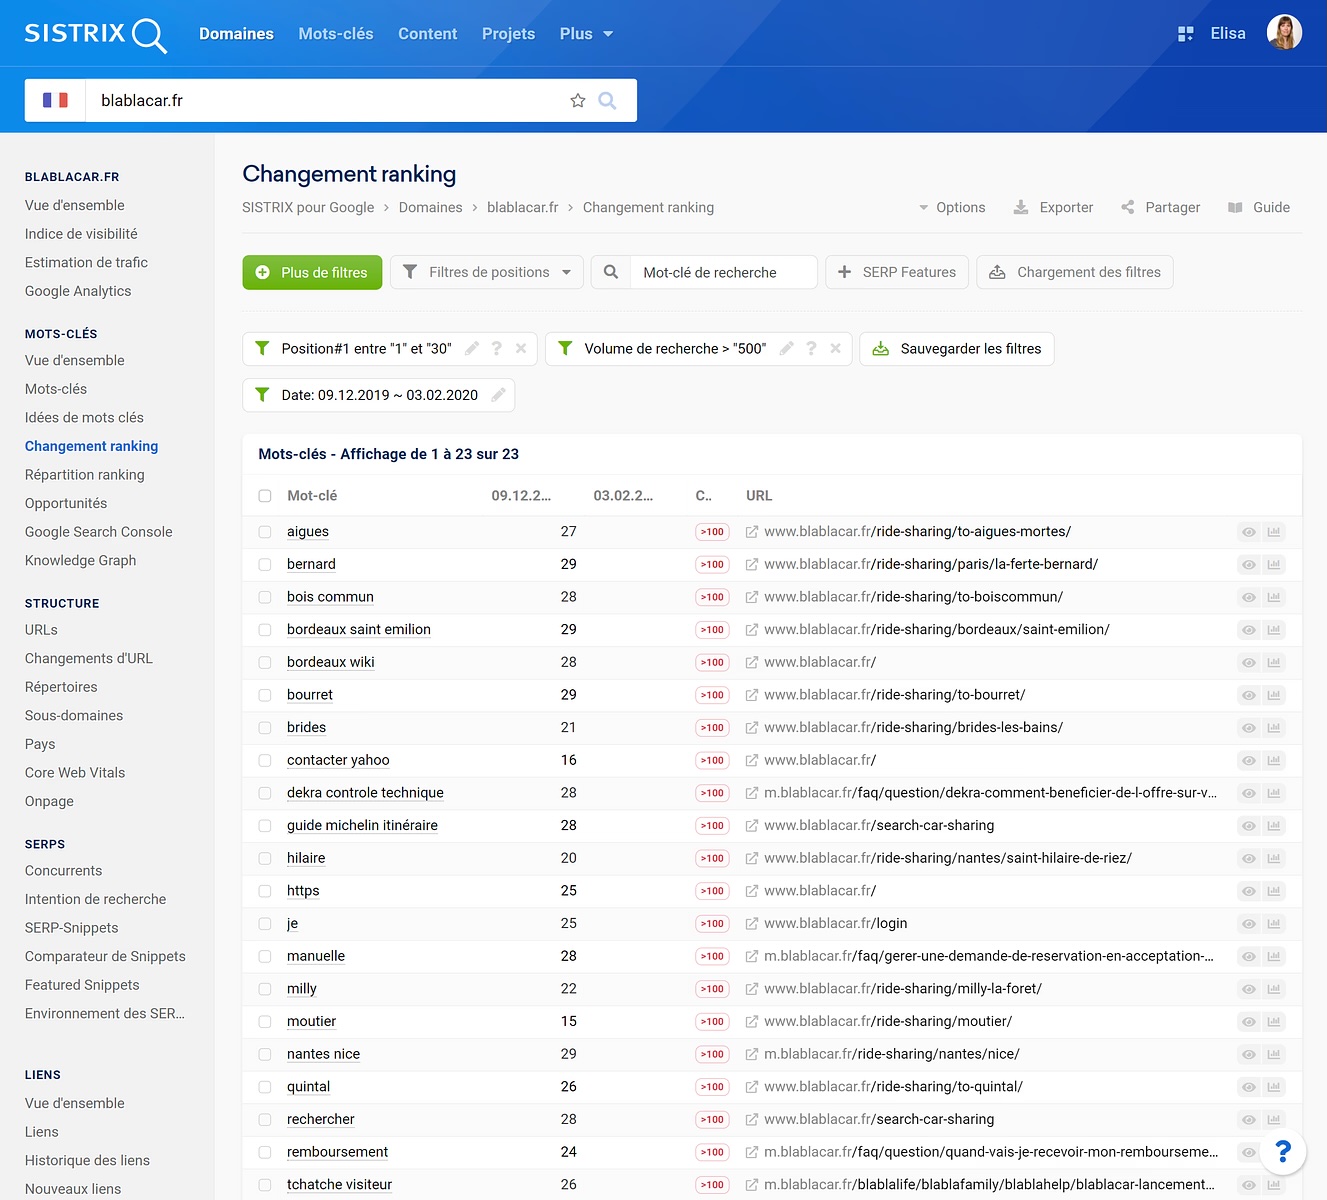This screenshot has width=1327, height=1200.
Task: Show history chart for bourret row
Action: pos(1274,695)
